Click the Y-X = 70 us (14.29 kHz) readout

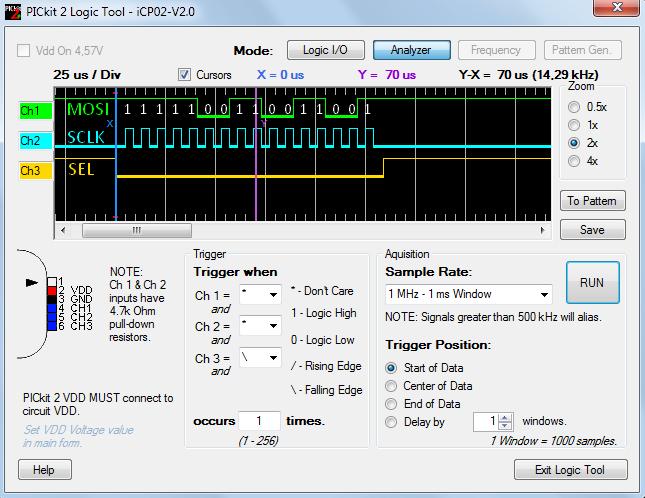coord(529,75)
